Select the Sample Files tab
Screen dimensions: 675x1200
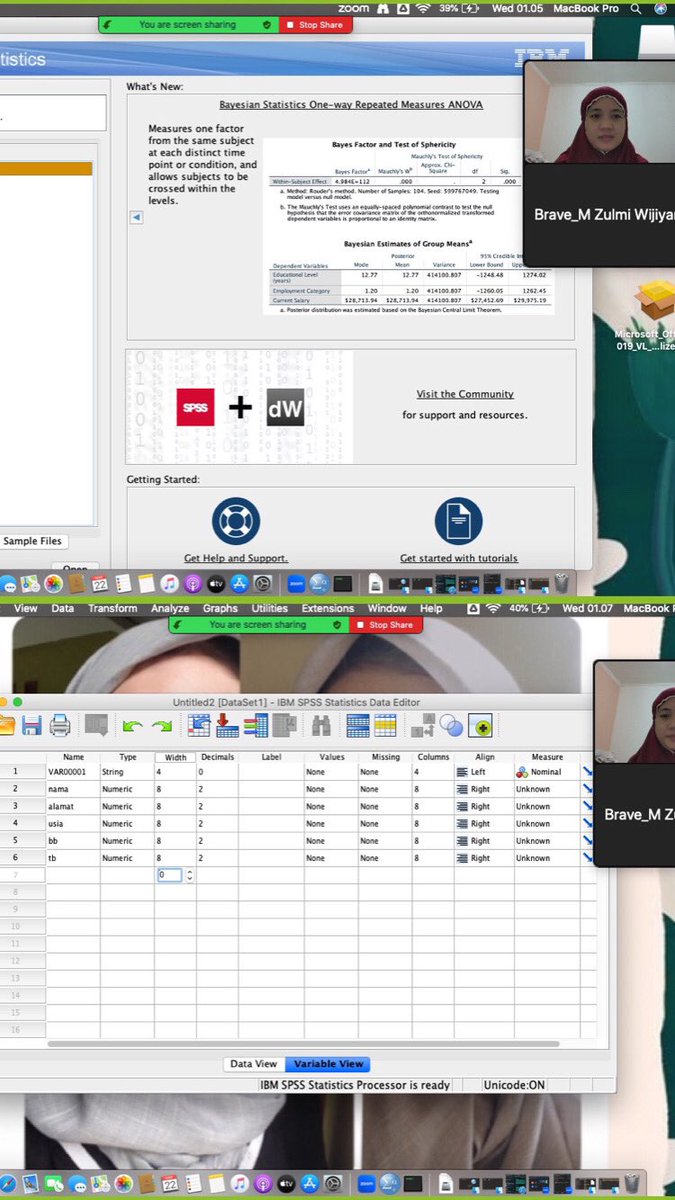coord(32,541)
